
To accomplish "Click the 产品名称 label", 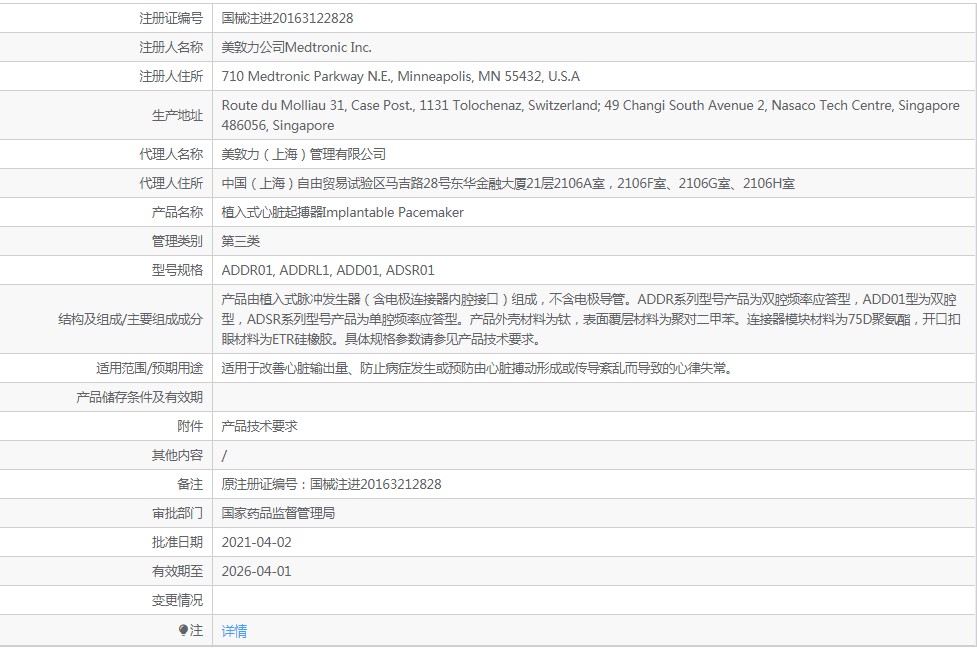I will click(x=177, y=212).
